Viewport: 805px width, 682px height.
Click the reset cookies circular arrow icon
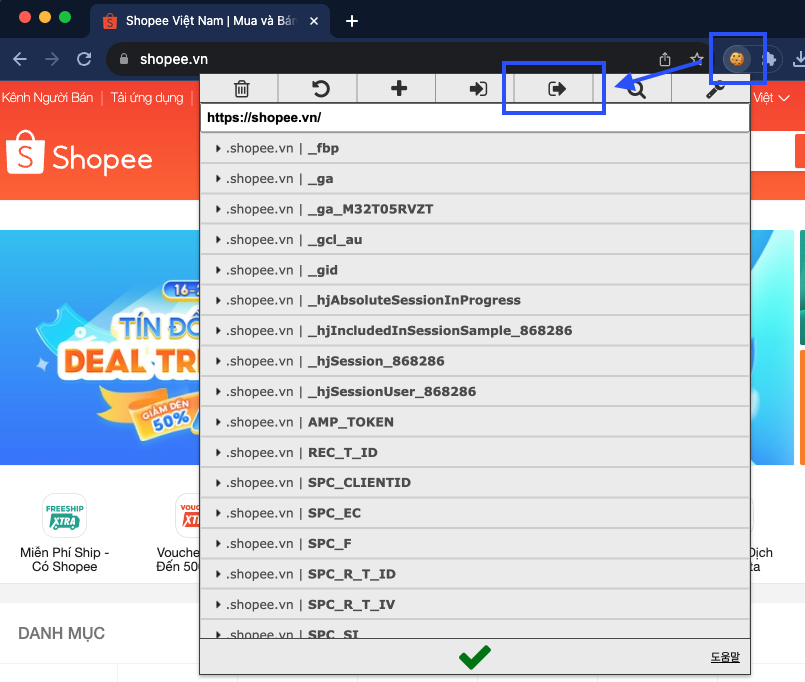(320, 89)
